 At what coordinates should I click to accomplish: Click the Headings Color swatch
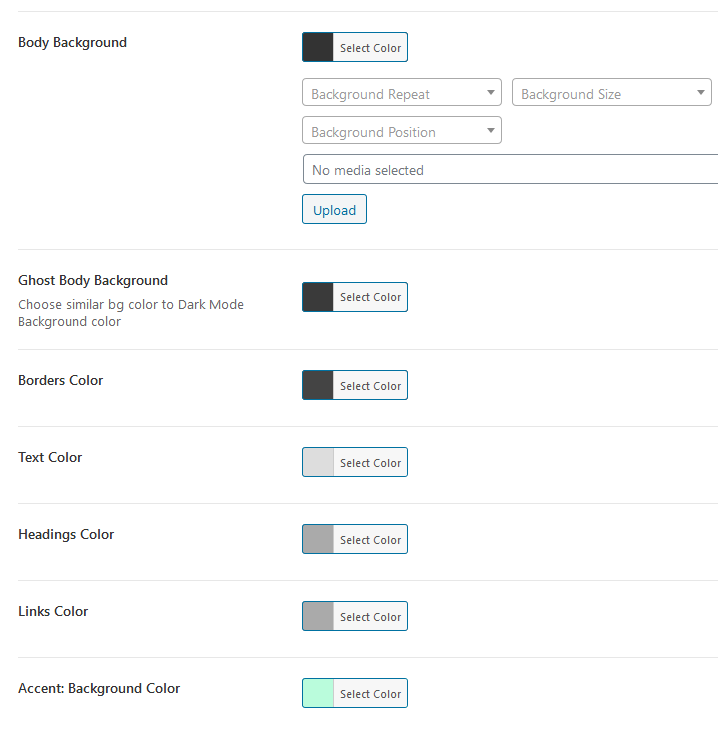[x=318, y=540]
